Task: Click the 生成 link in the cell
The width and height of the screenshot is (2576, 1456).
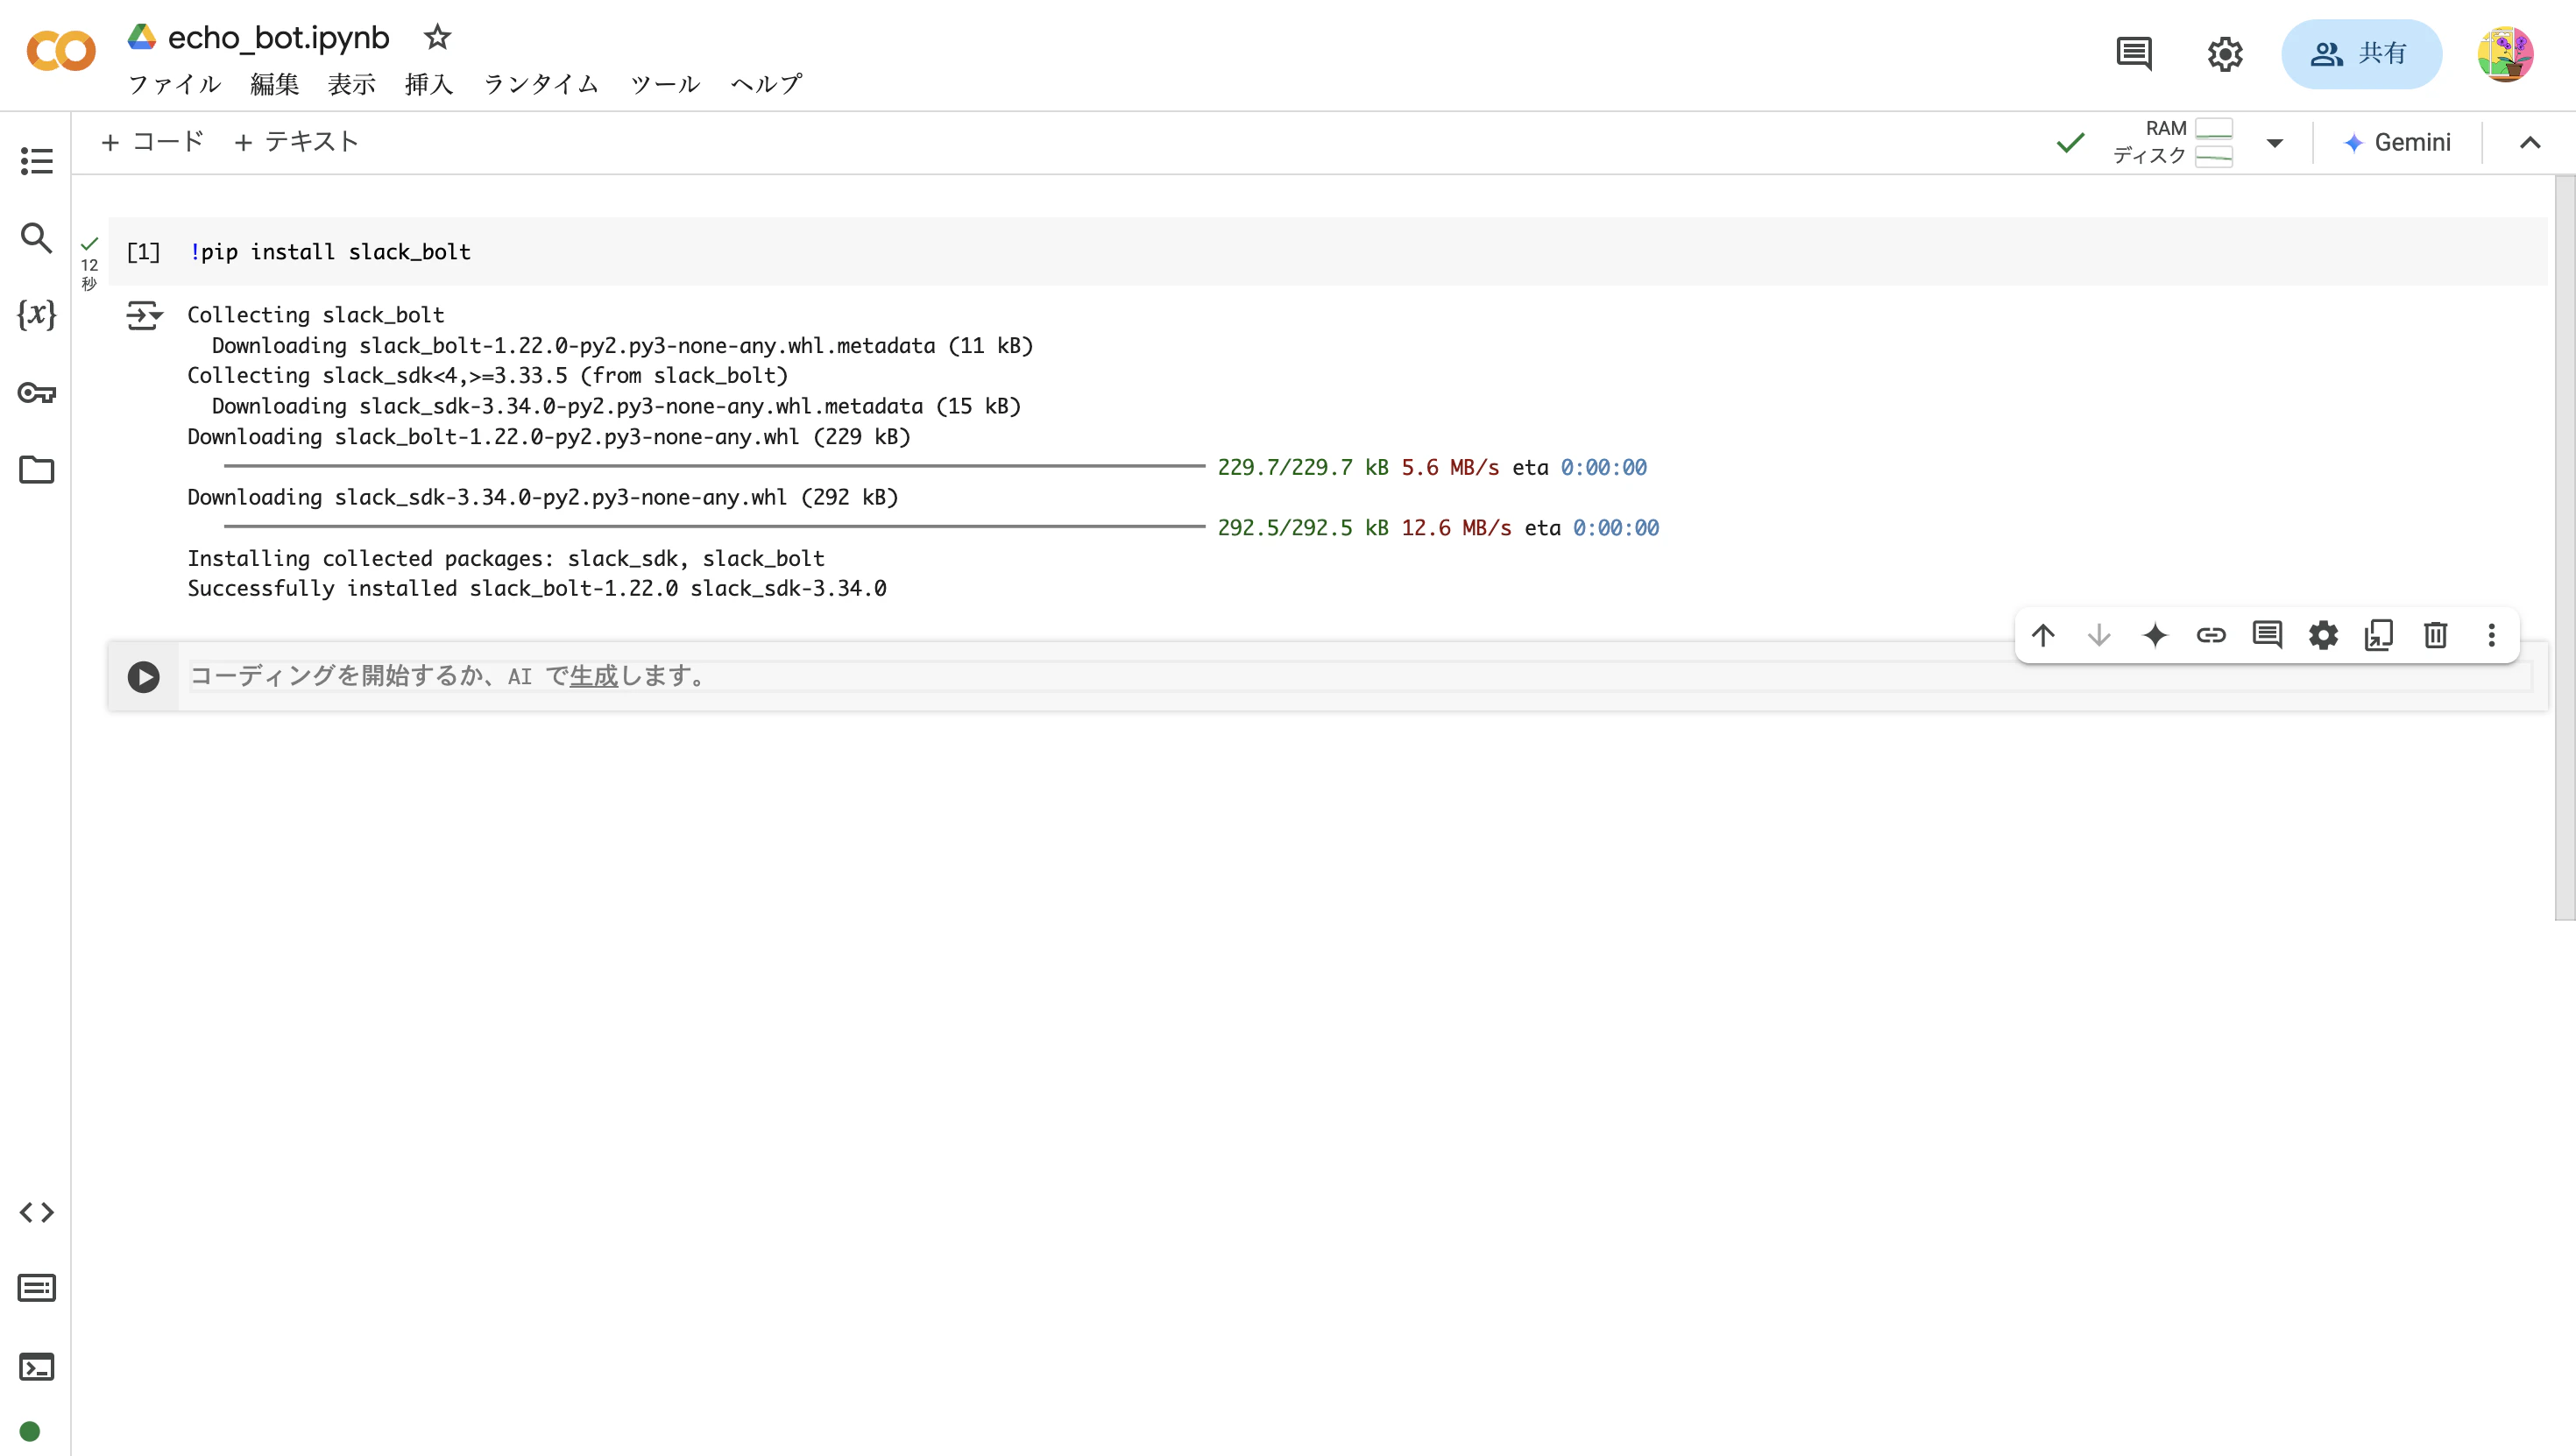Action: pyautogui.click(x=594, y=677)
